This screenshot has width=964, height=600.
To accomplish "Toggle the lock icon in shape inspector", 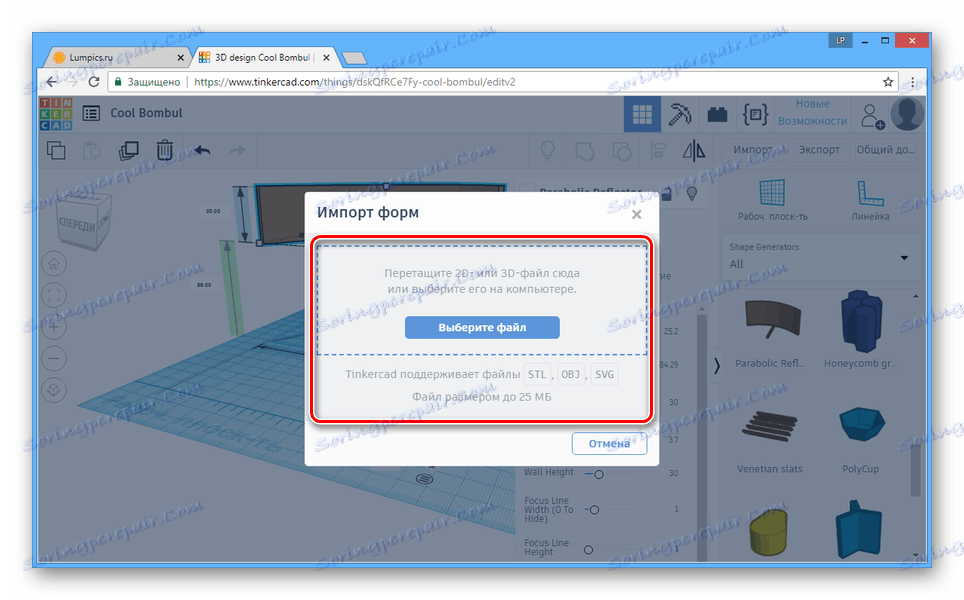I will 666,194.
